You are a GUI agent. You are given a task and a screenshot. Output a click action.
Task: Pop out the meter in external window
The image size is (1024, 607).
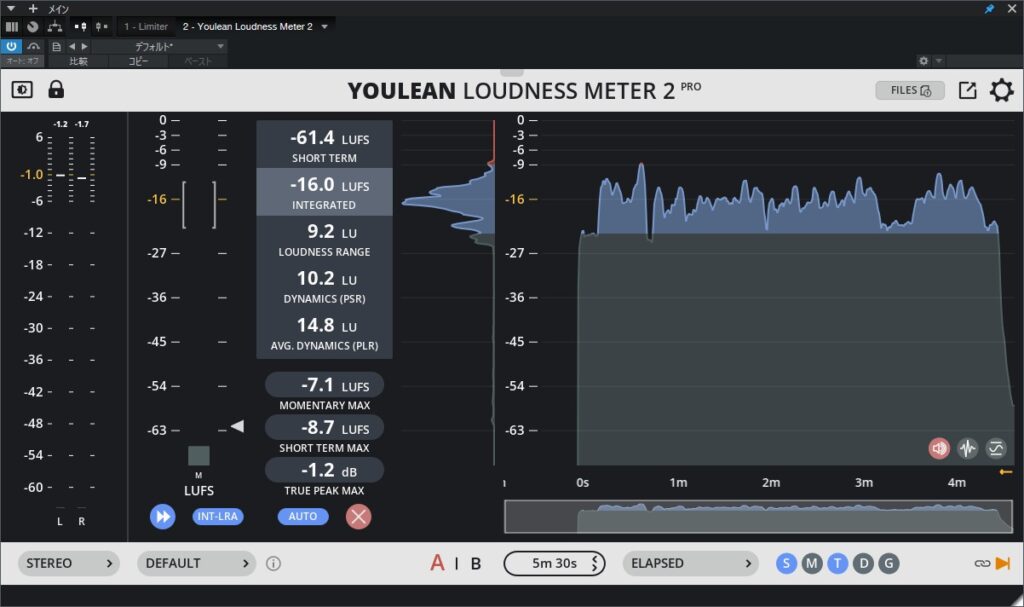[967, 90]
